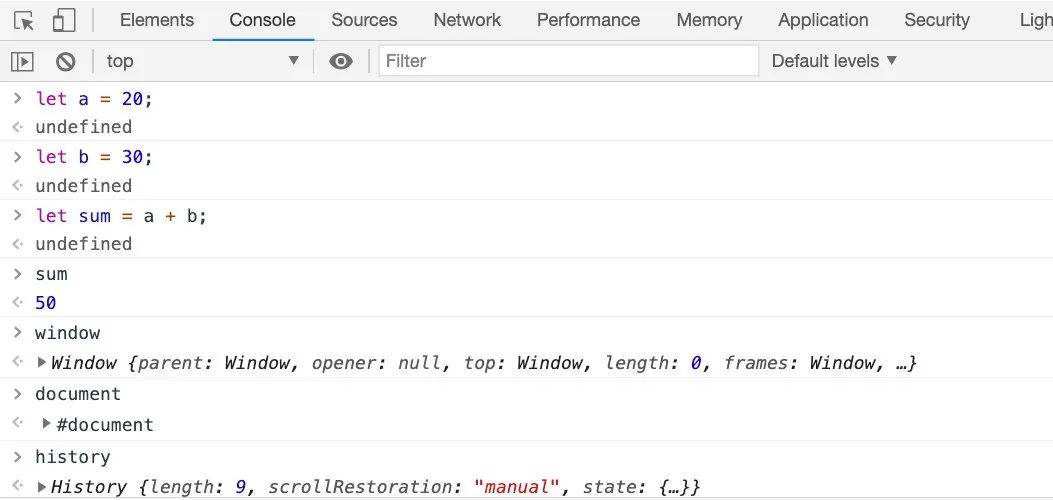Switch to the Sources tab
Image resolution: width=1053 pixels, height=500 pixels.
(x=364, y=20)
